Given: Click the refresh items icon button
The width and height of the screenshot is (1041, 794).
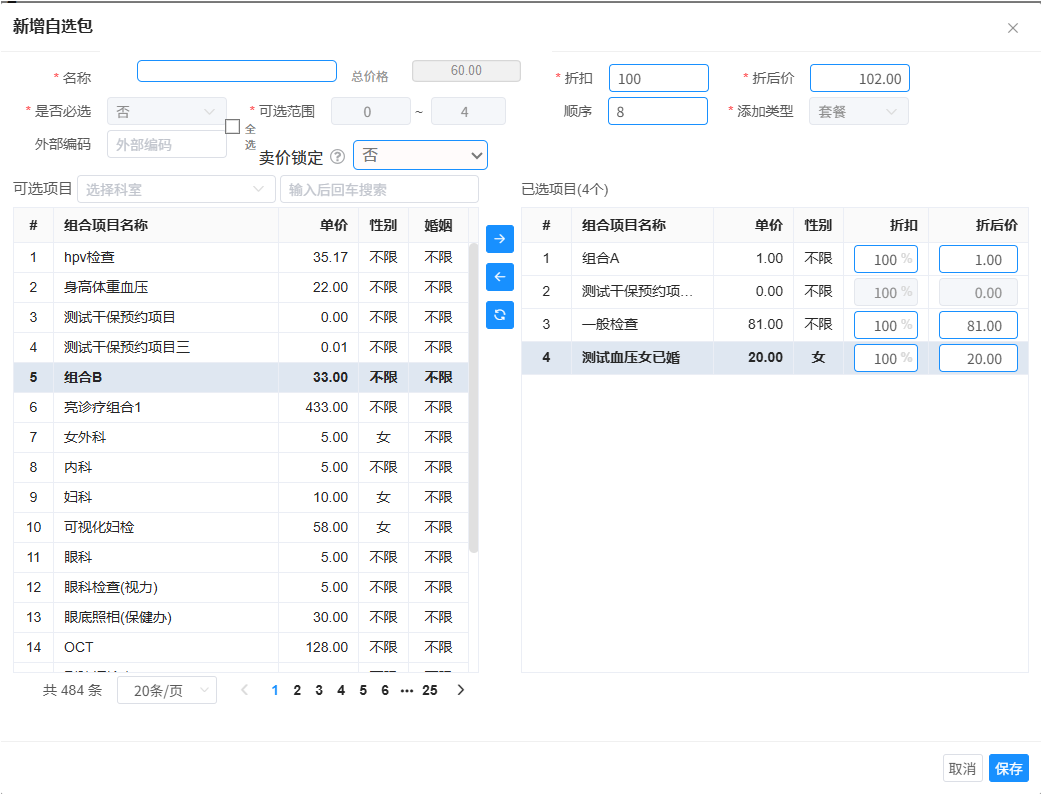Looking at the screenshot, I should pyautogui.click(x=499, y=315).
